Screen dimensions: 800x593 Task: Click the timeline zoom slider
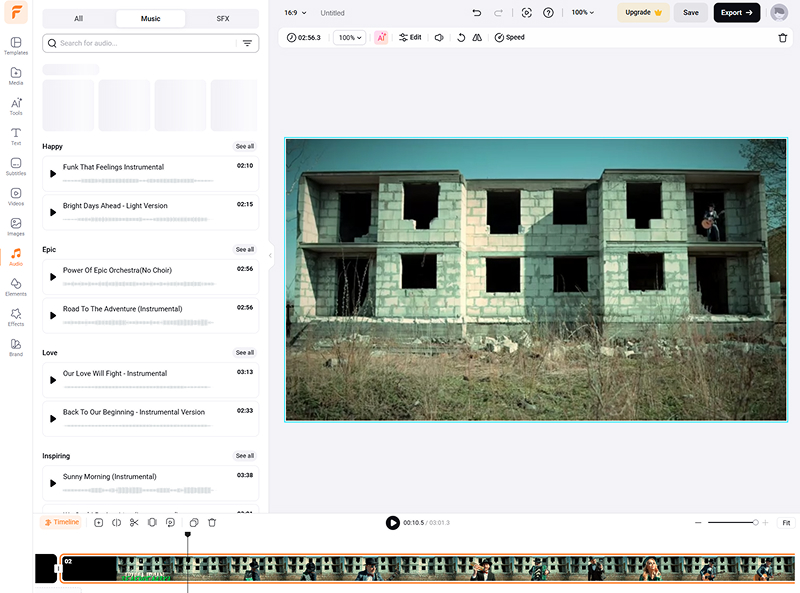coord(732,523)
